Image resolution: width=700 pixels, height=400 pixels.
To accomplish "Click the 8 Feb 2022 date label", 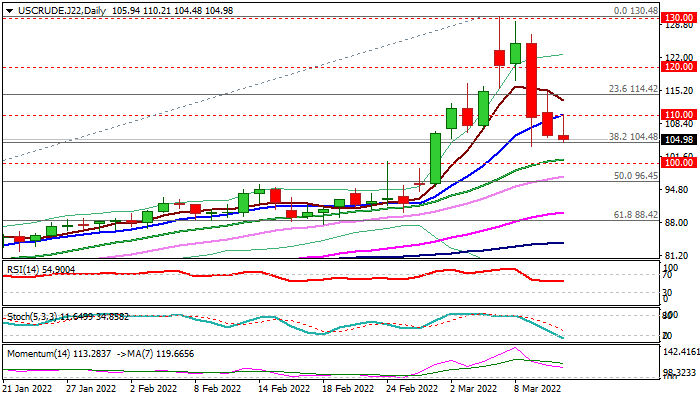I will 218,388.
